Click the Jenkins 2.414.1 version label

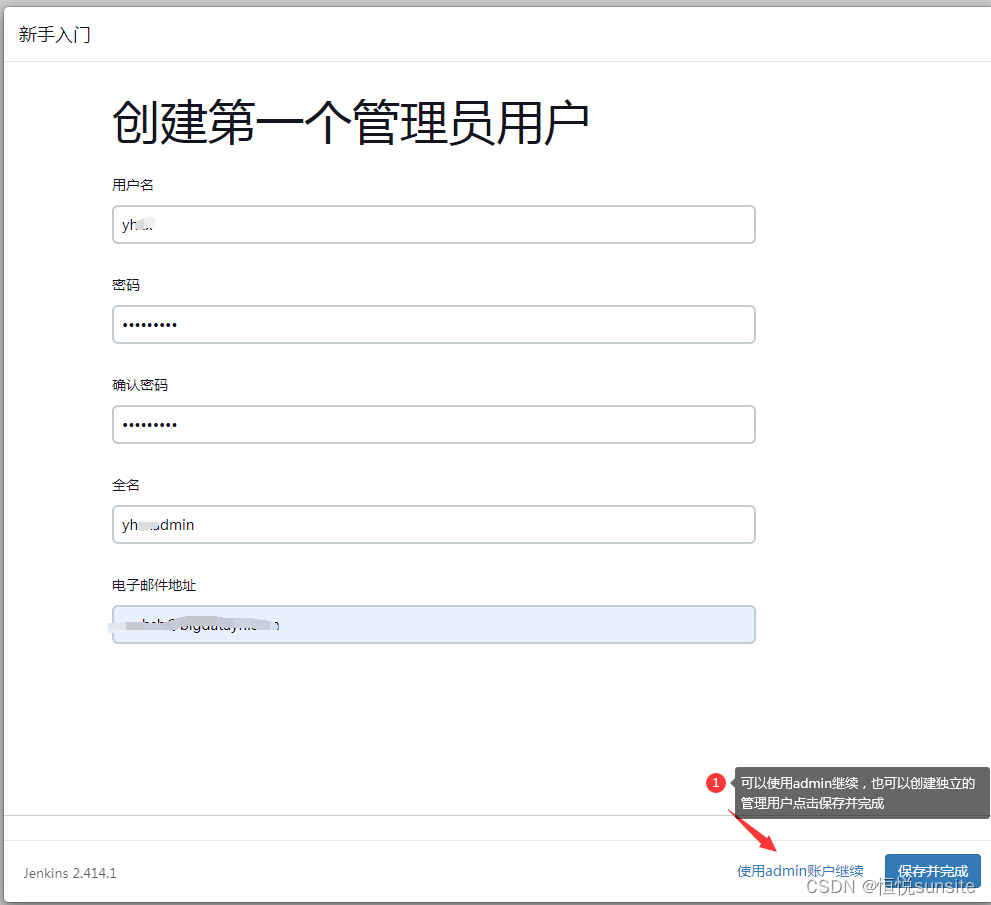[68, 873]
